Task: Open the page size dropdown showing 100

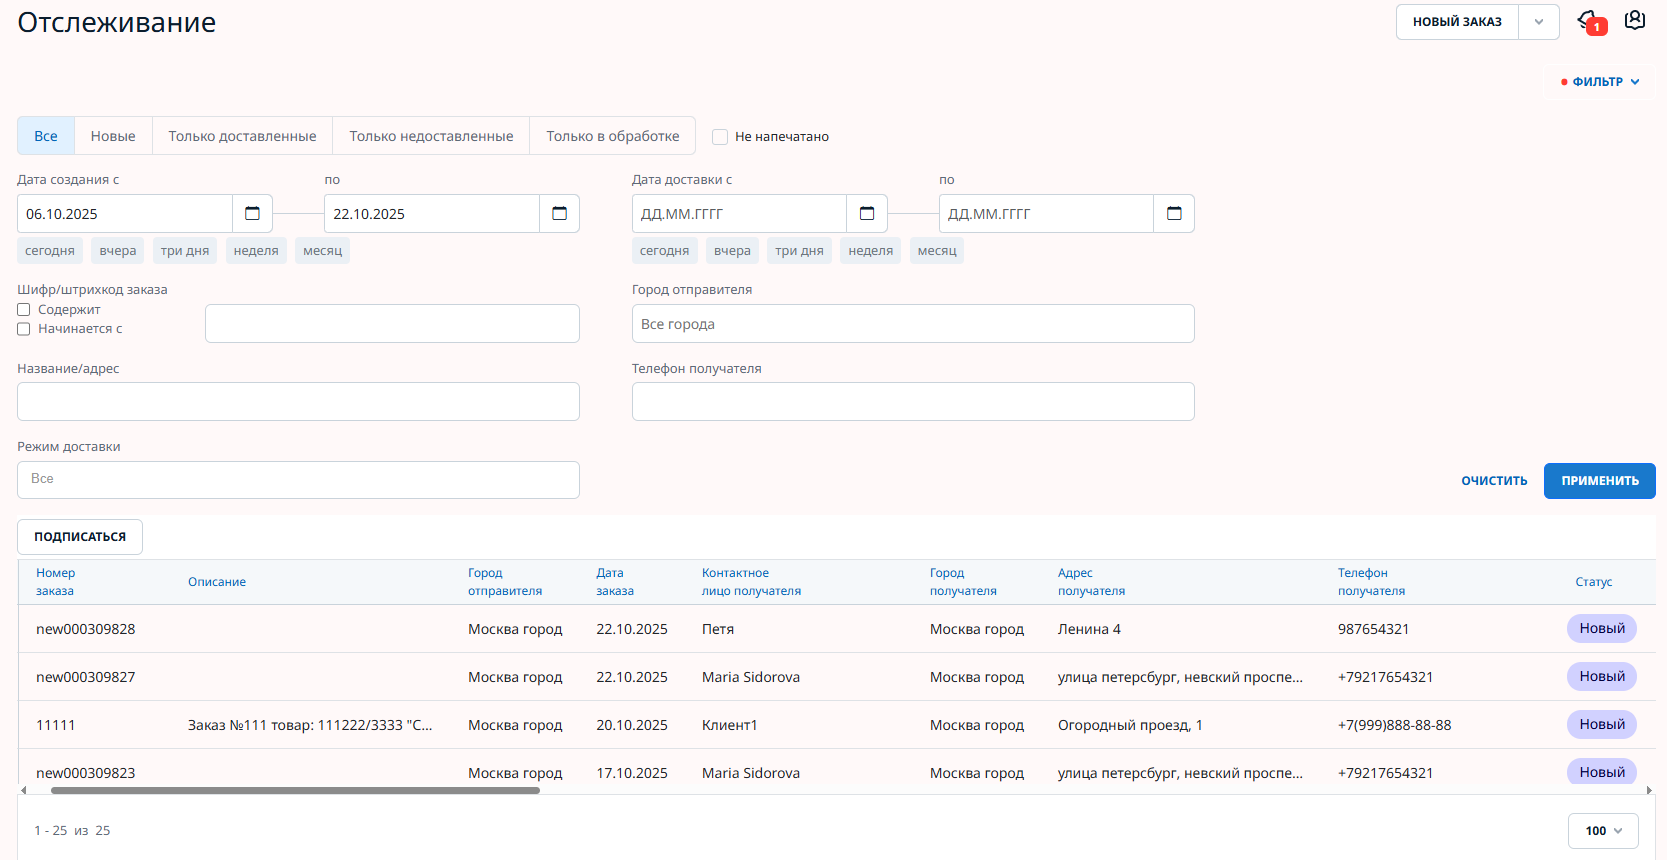Action: pos(1603,831)
